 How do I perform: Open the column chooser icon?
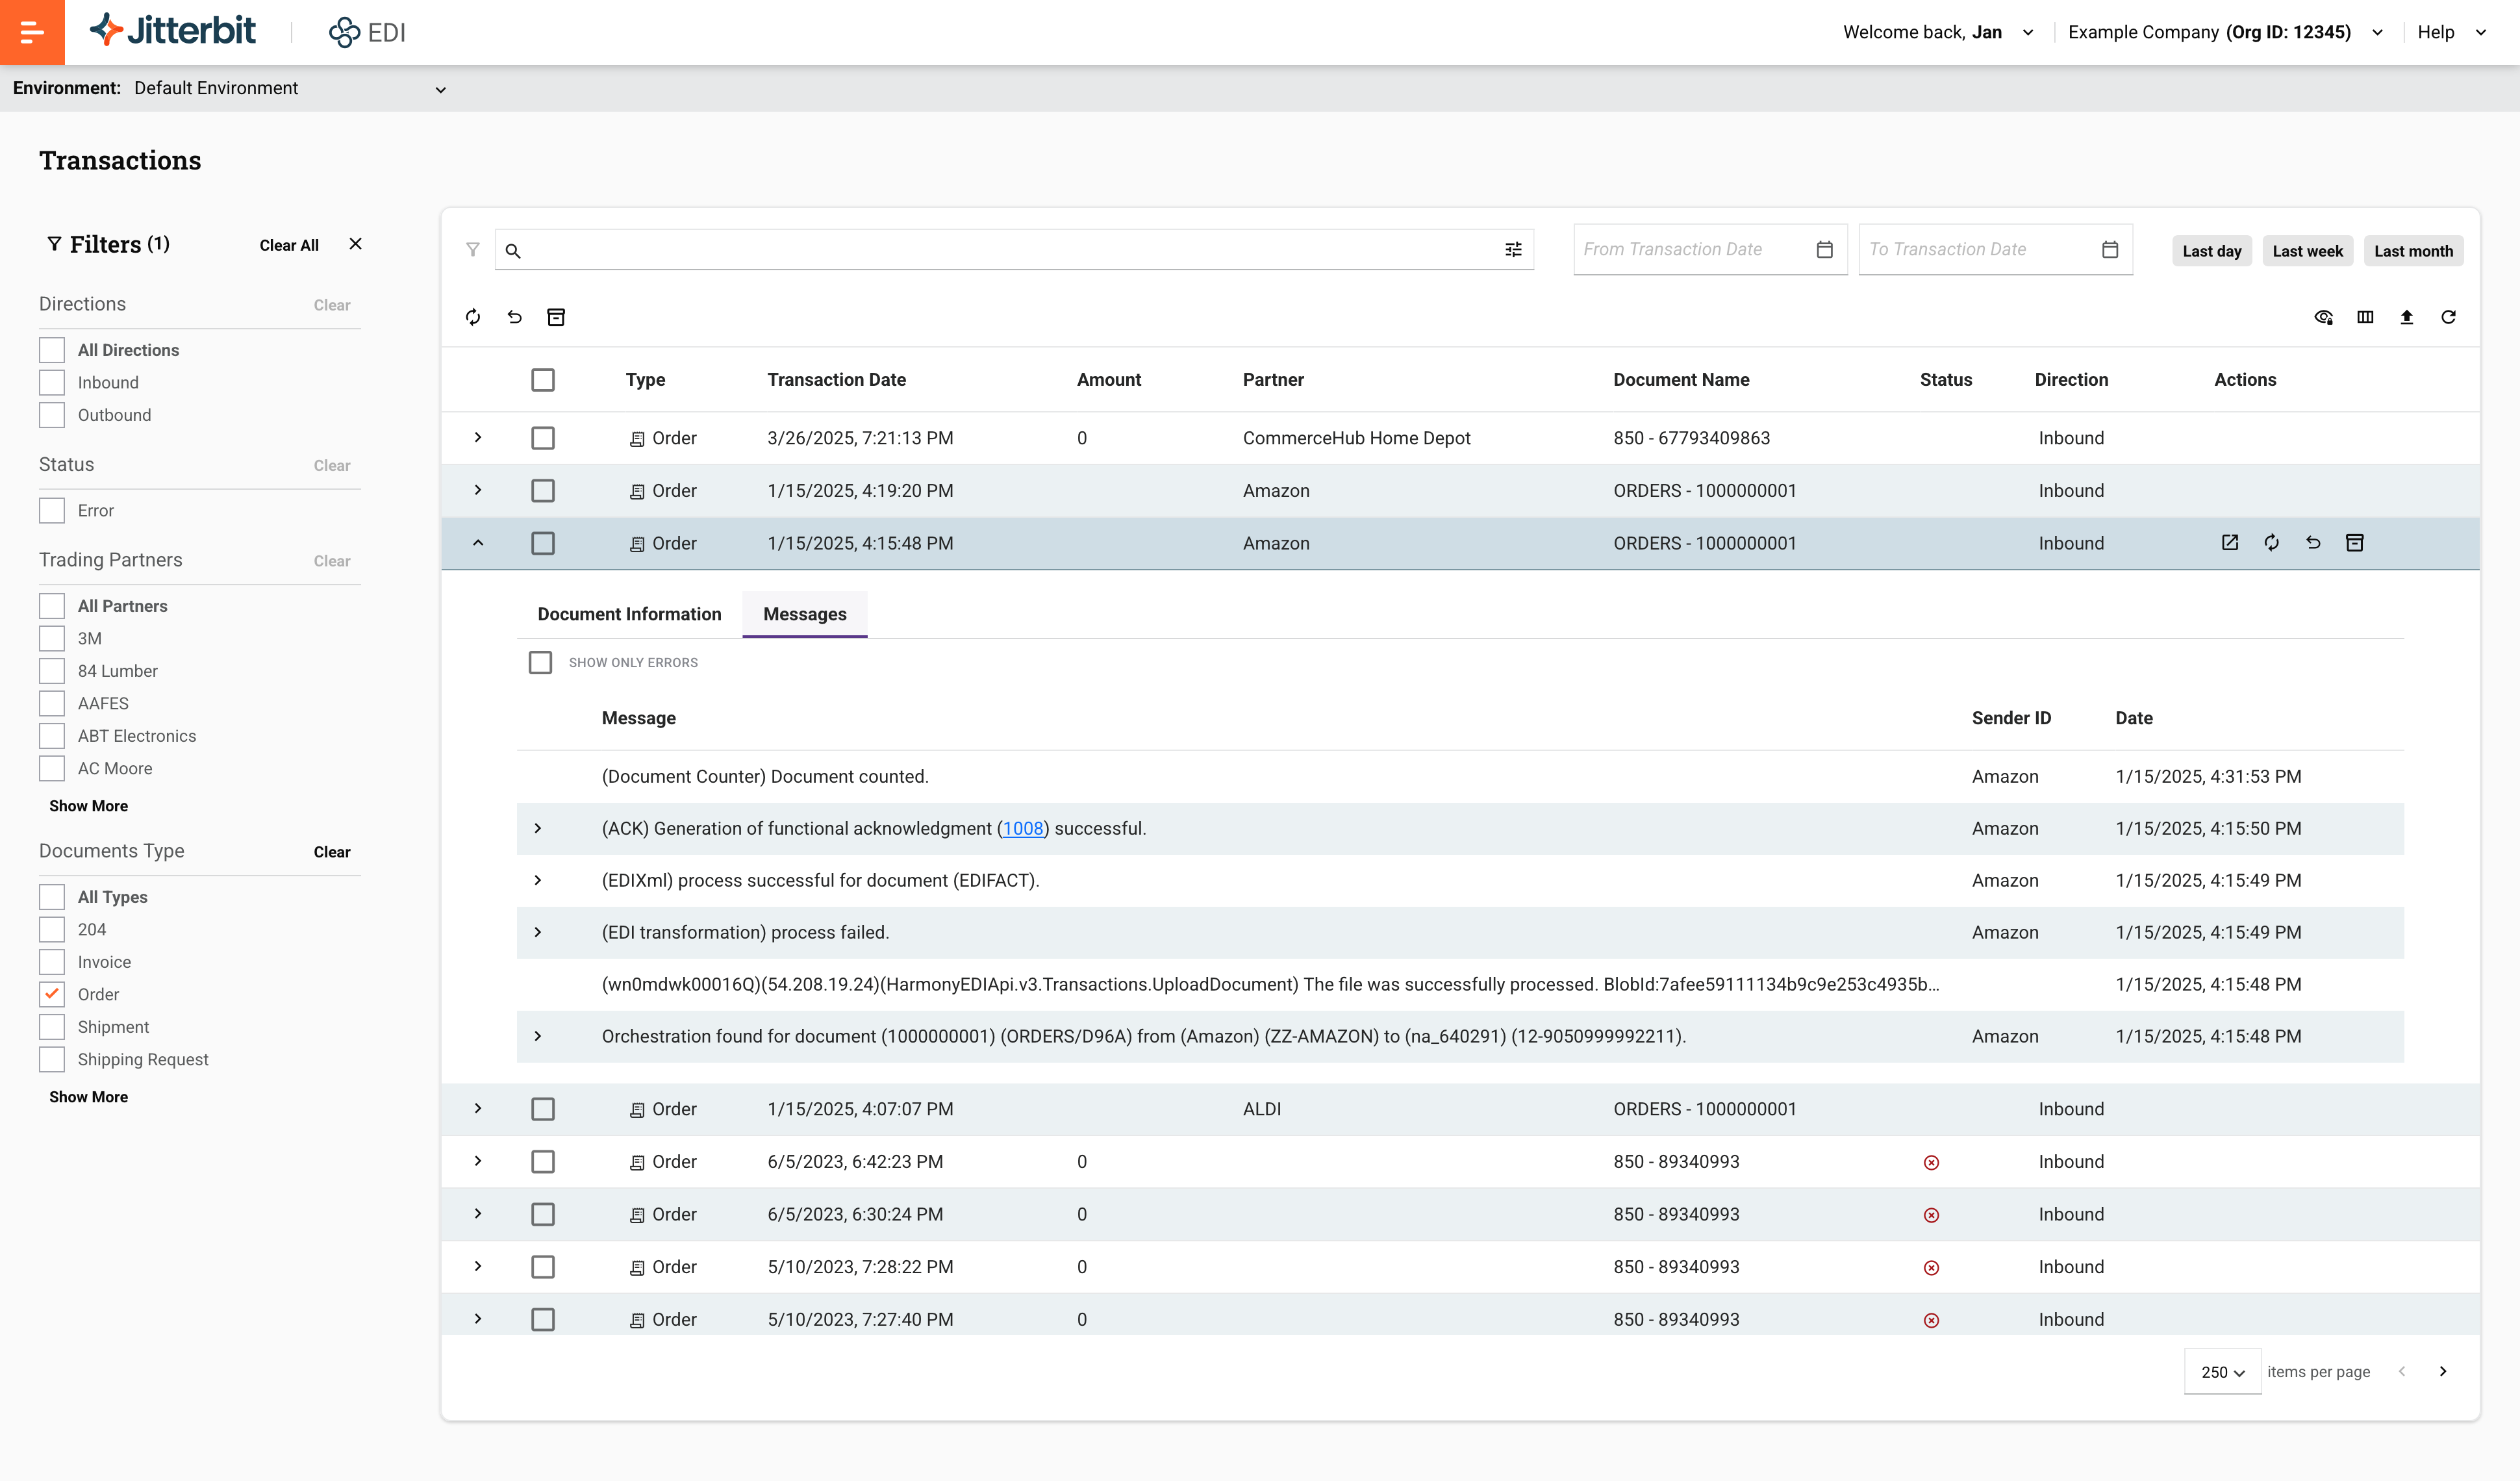[2365, 317]
